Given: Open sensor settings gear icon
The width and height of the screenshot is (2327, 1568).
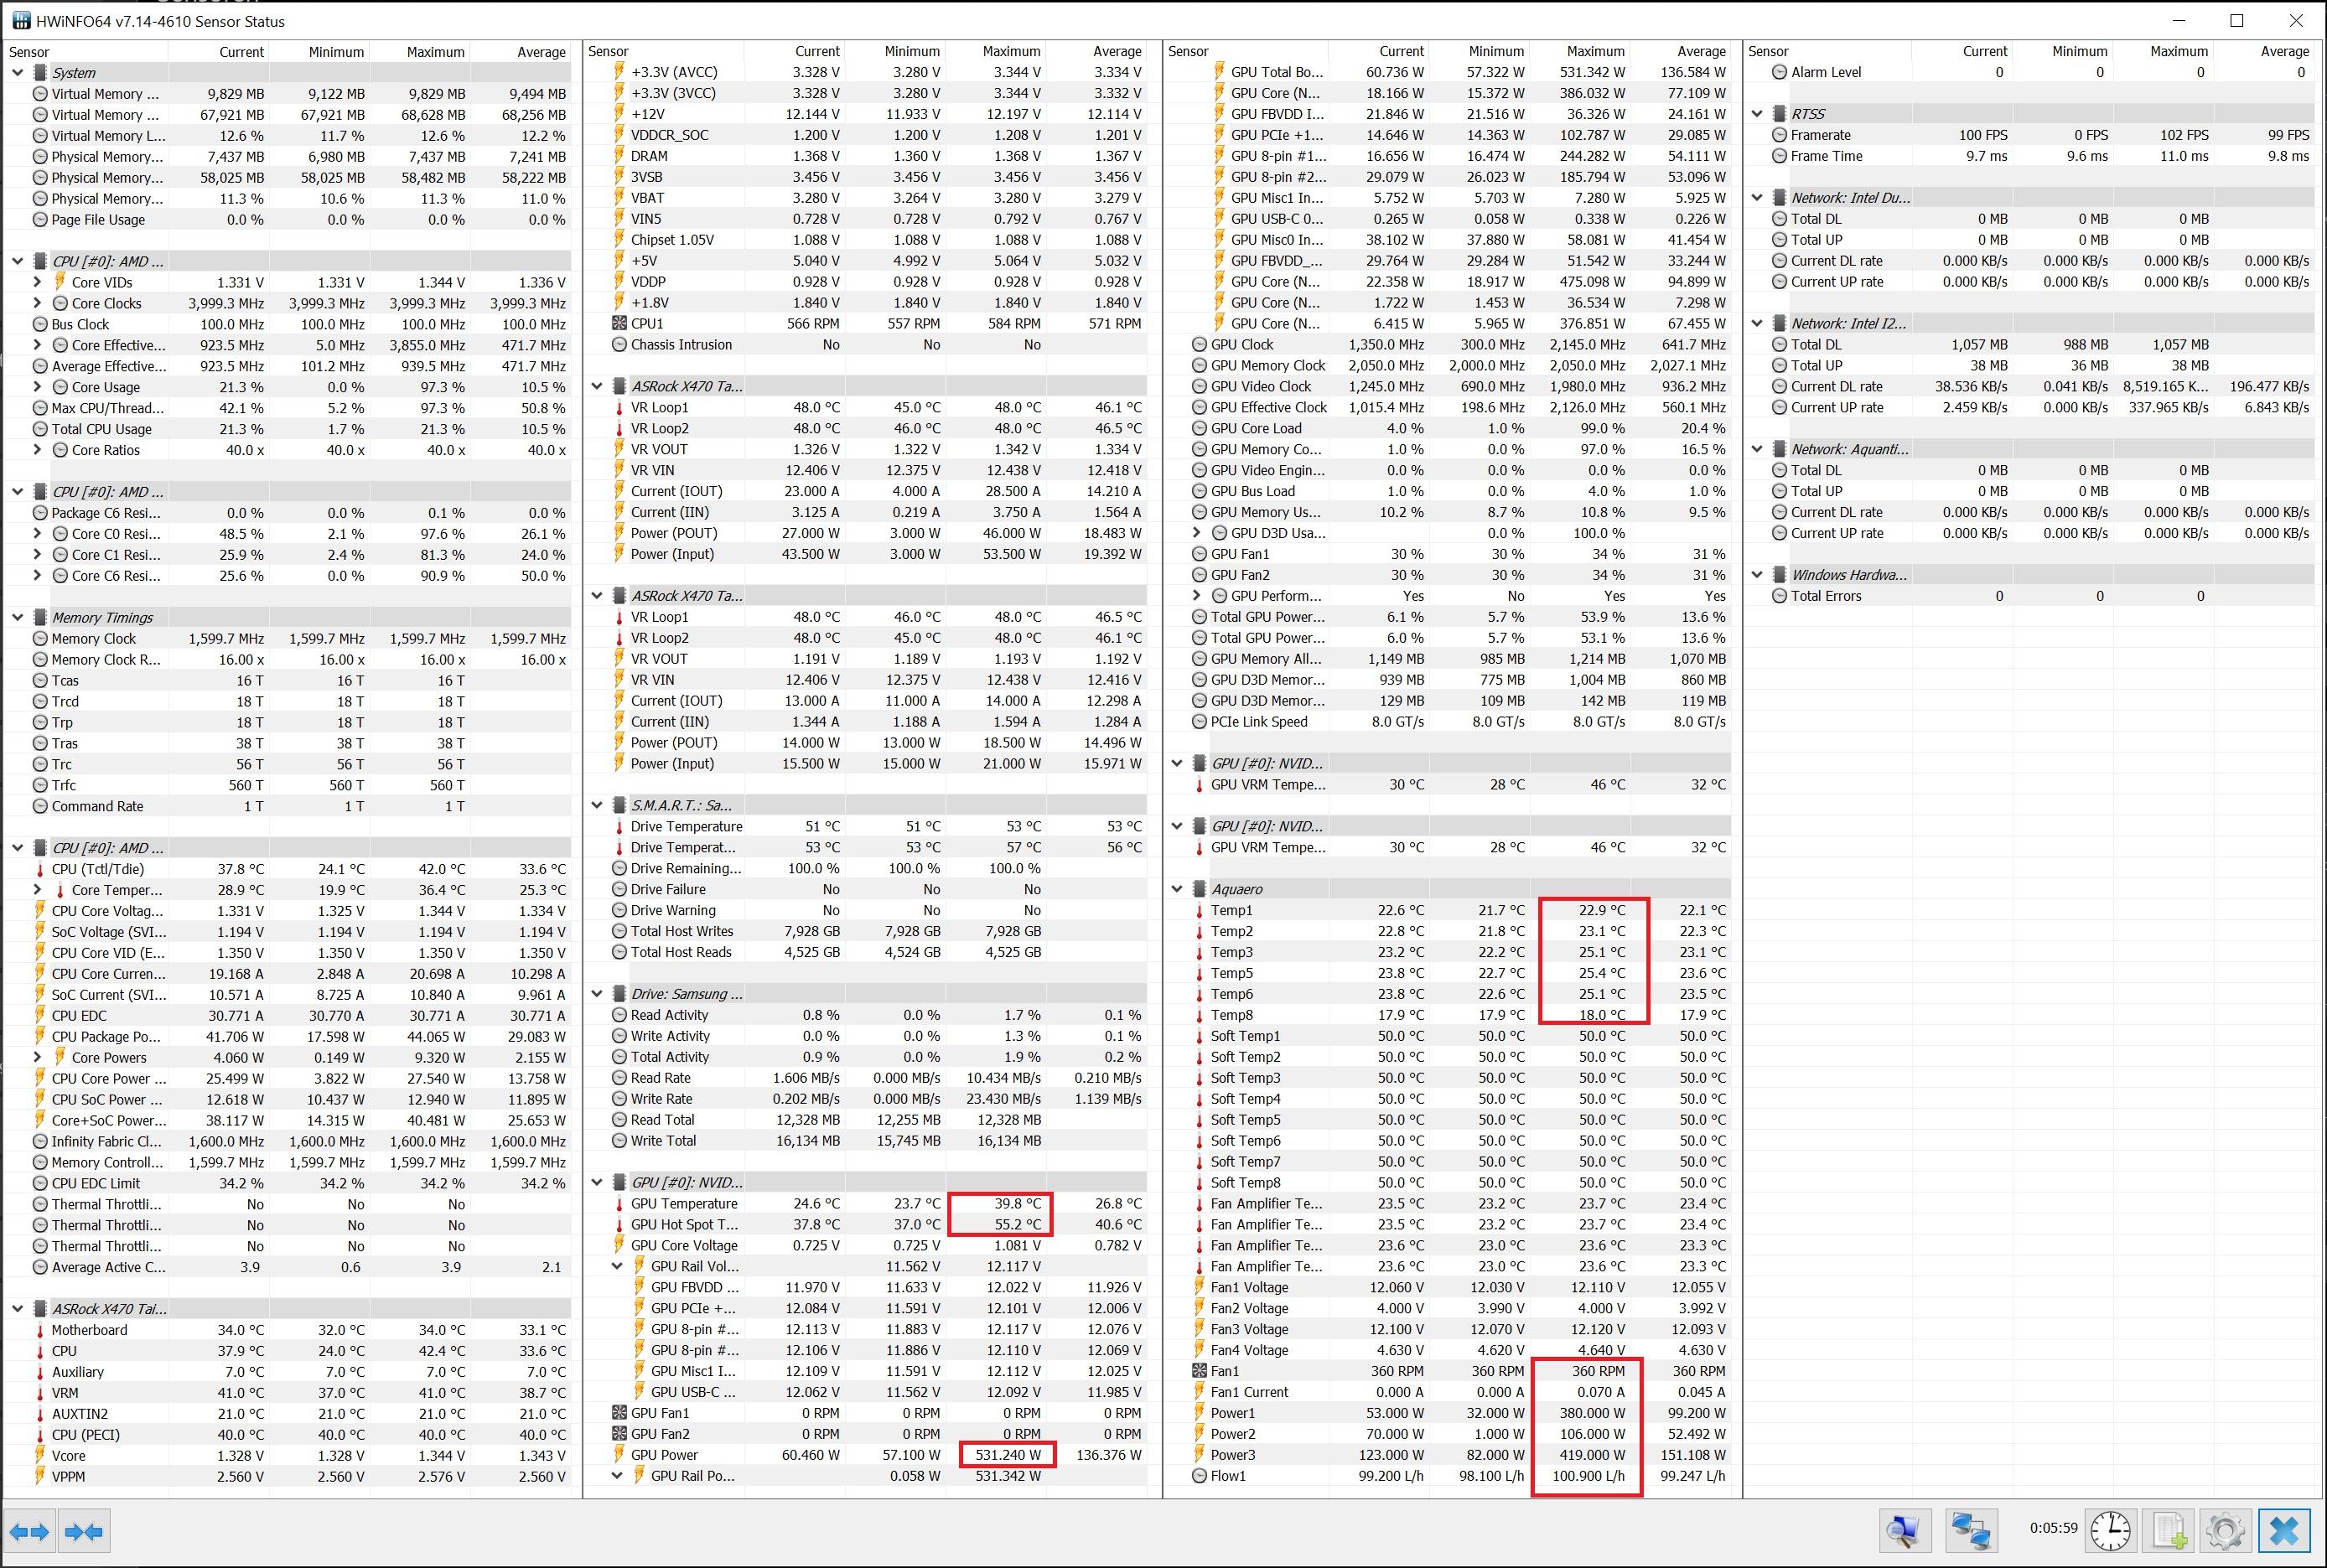Looking at the screenshot, I should tap(2225, 1530).
